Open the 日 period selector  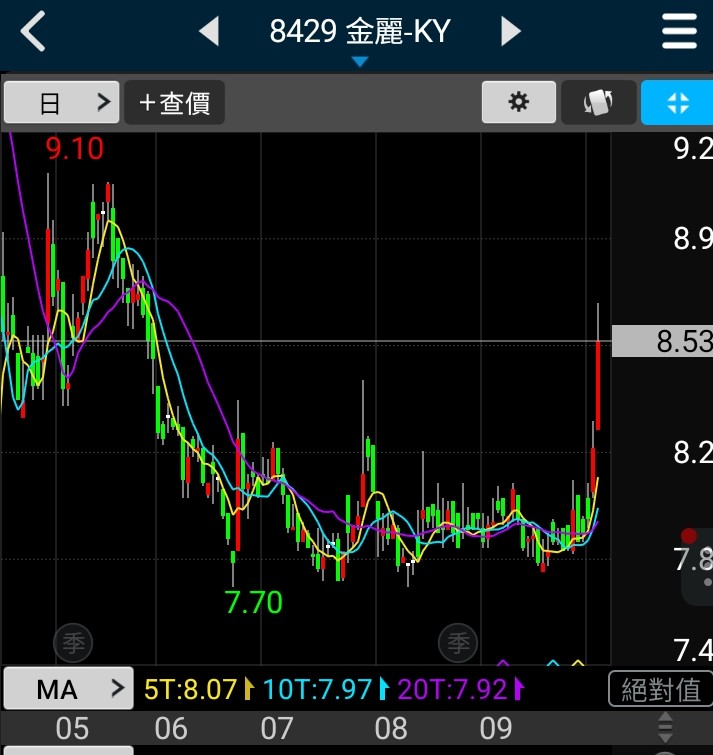pos(61,102)
